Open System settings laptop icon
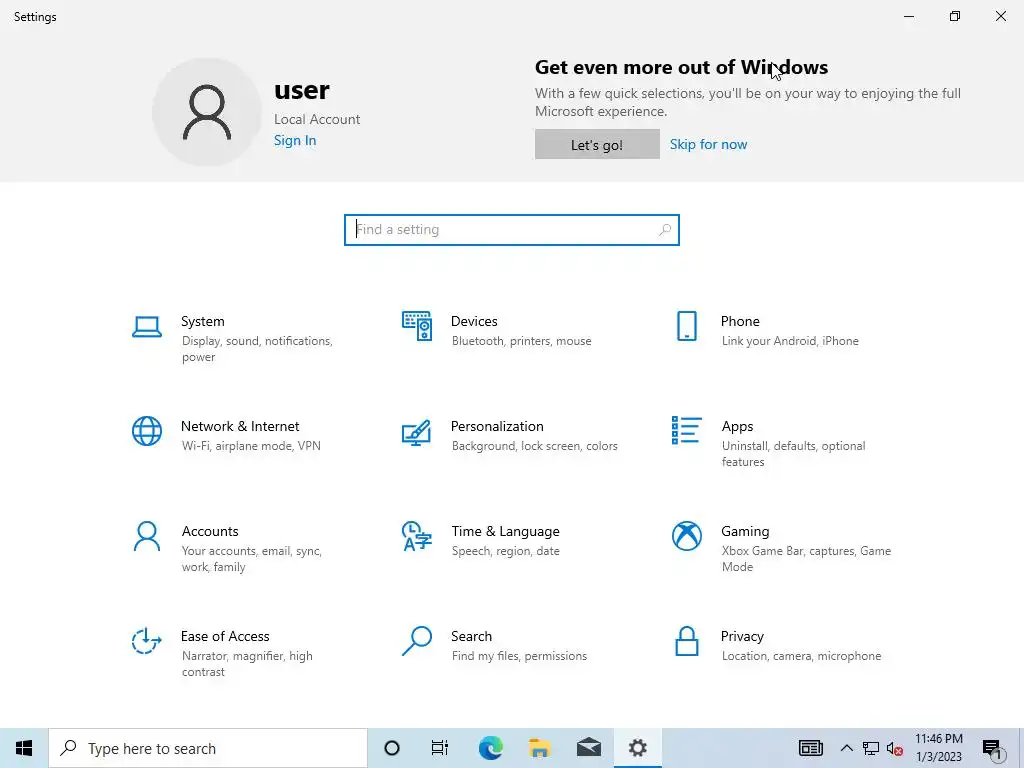Screen dimensions: 1024x768 pos(147,327)
